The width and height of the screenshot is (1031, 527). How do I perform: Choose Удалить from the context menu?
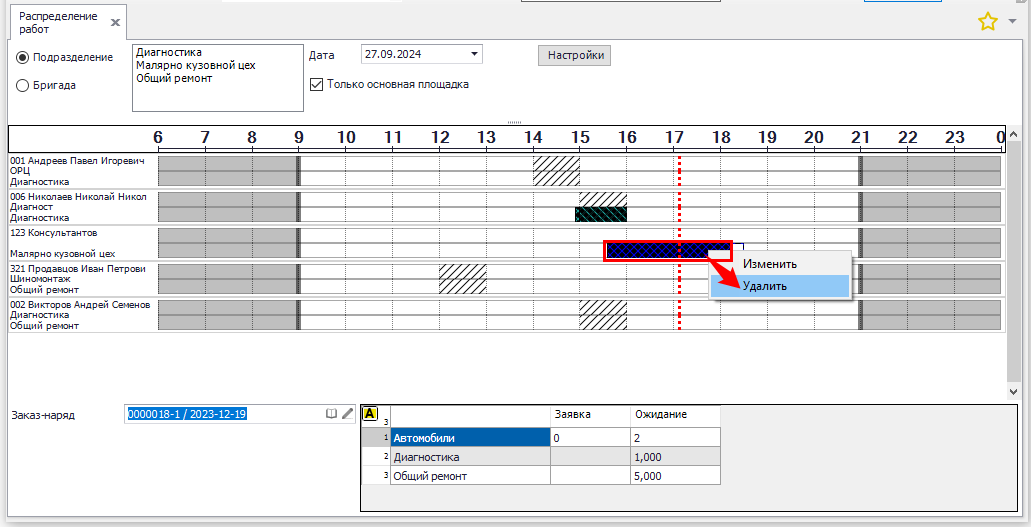point(764,286)
